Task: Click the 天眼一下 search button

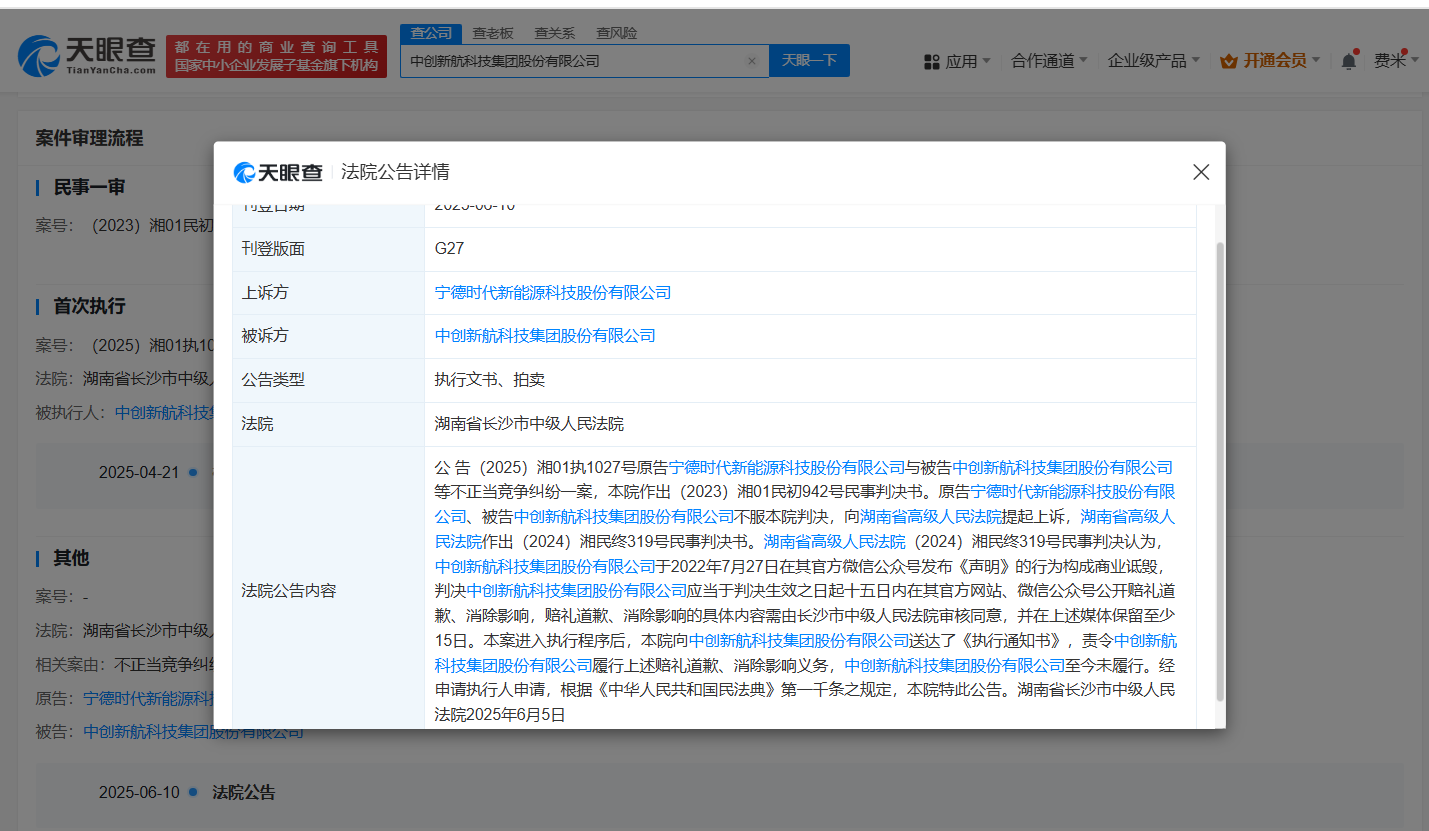Action: click(x=809, y=61)
